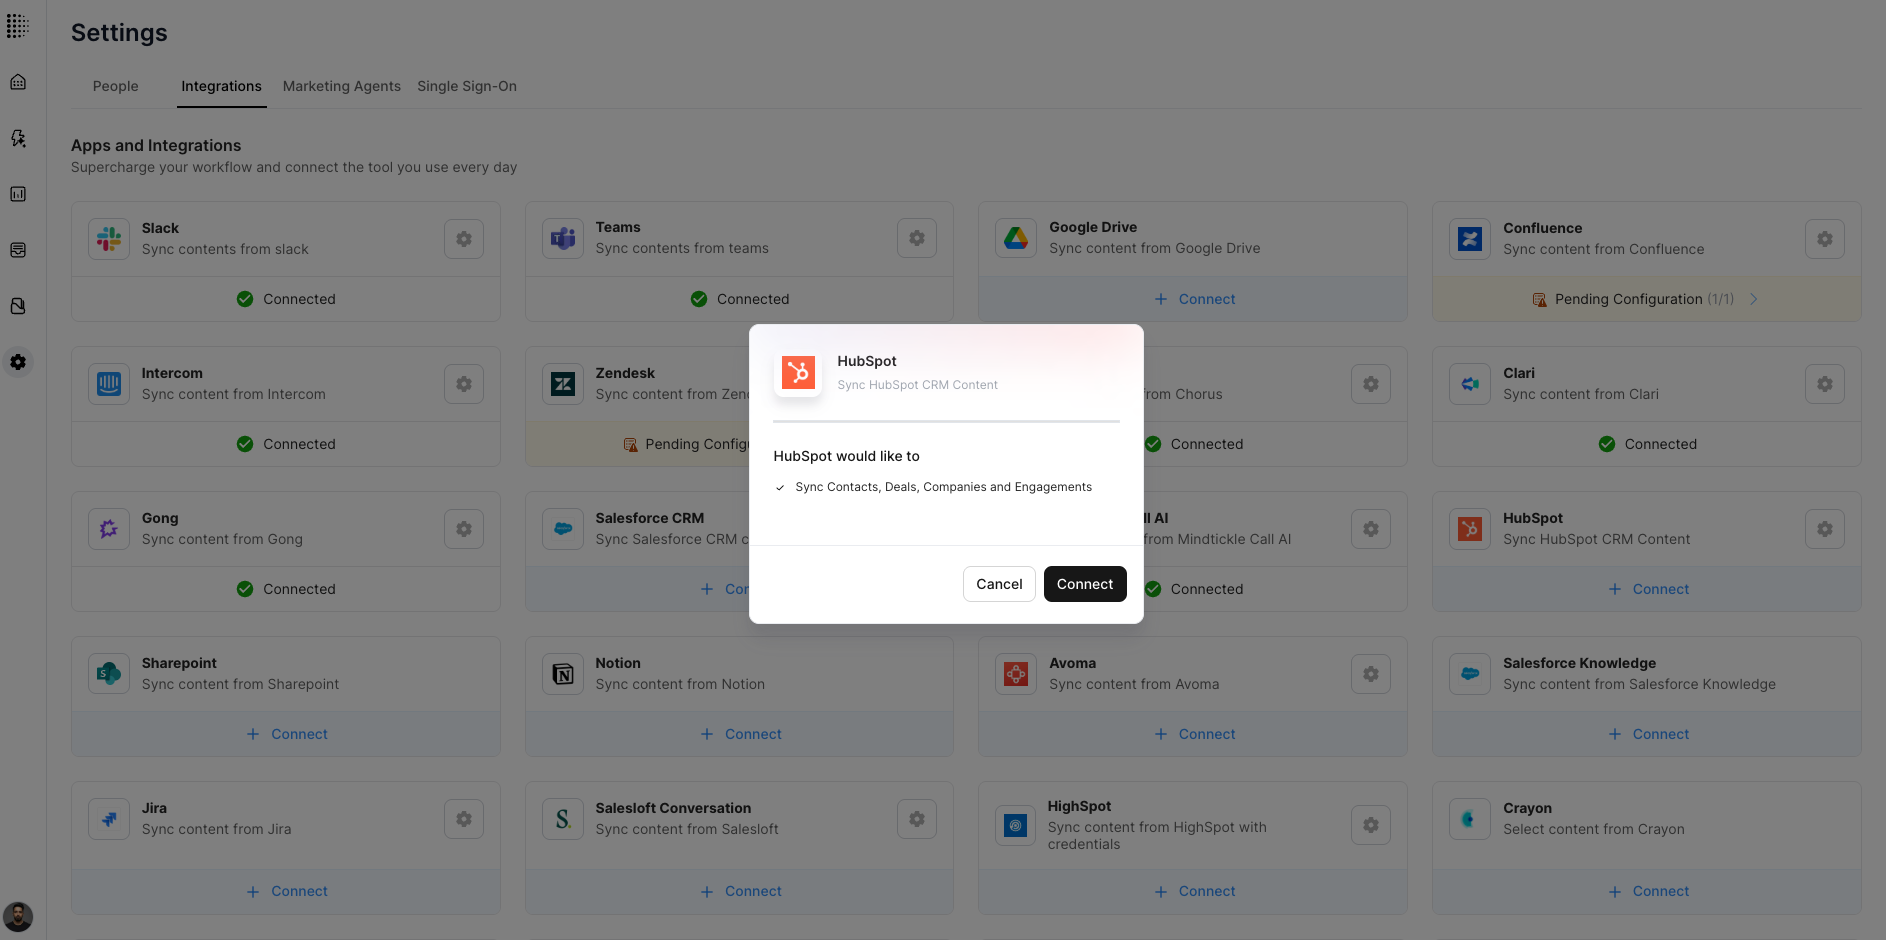Click the Sharepoint logo icon

click(109, 674)
